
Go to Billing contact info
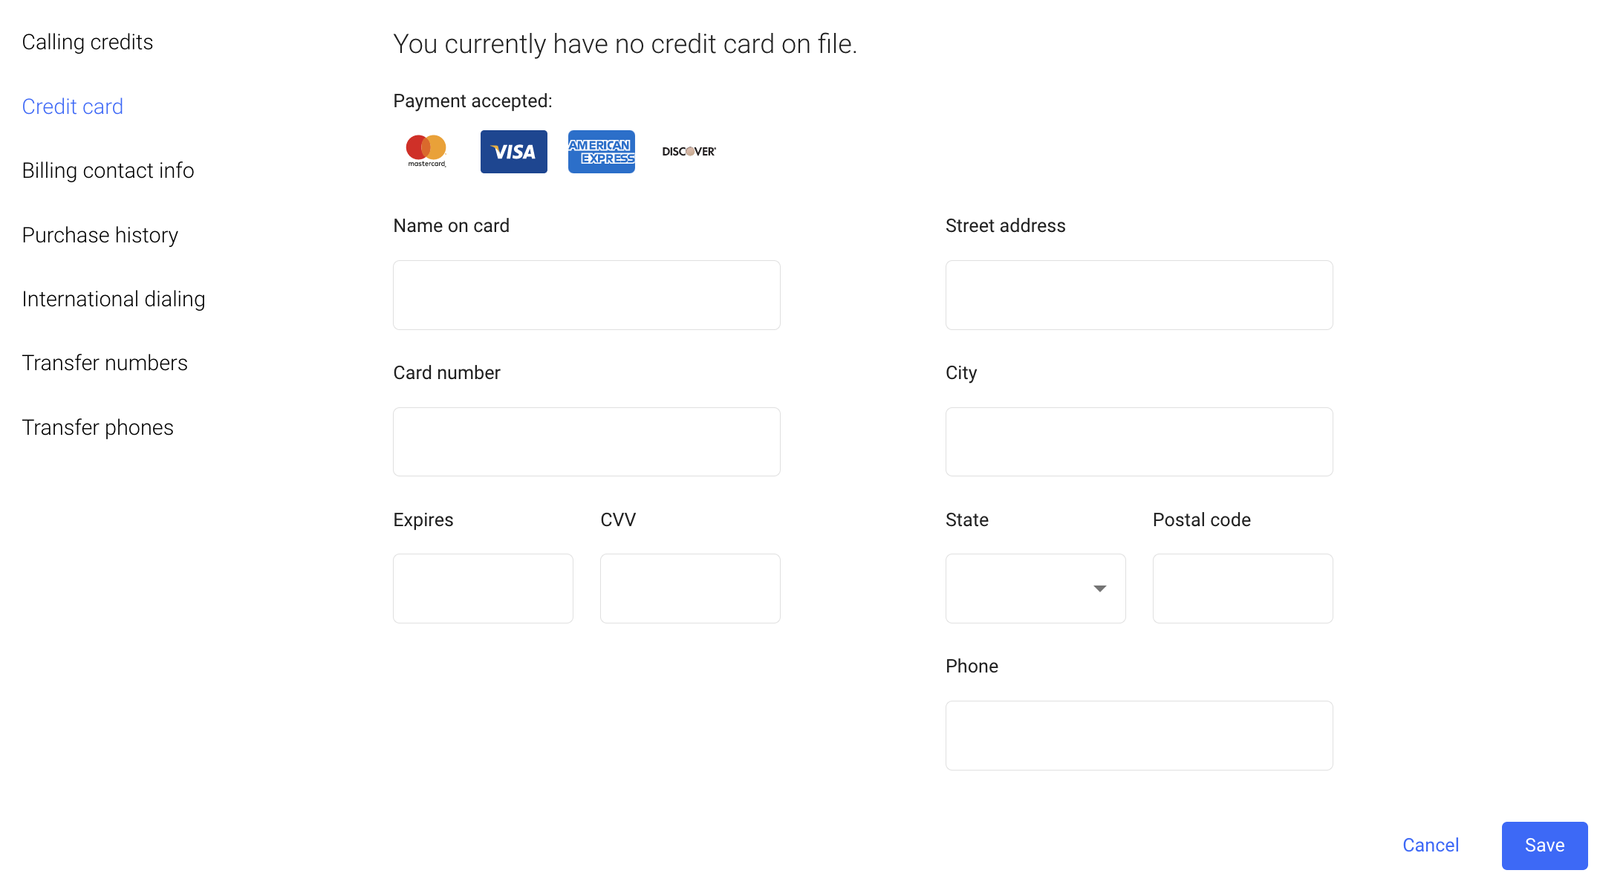point(108,171)
